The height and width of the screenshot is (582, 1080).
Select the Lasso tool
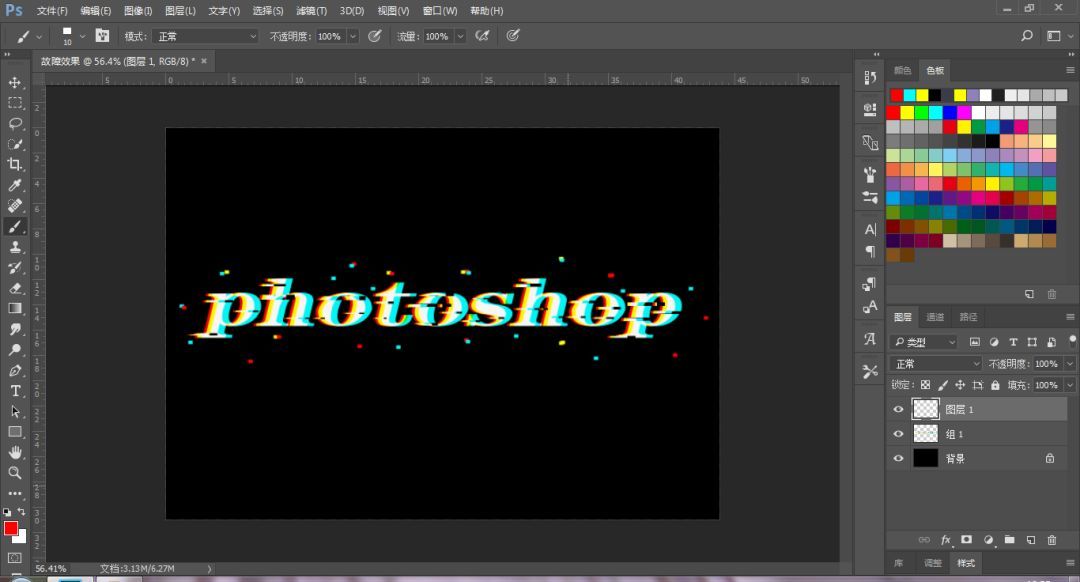[14, 123]
